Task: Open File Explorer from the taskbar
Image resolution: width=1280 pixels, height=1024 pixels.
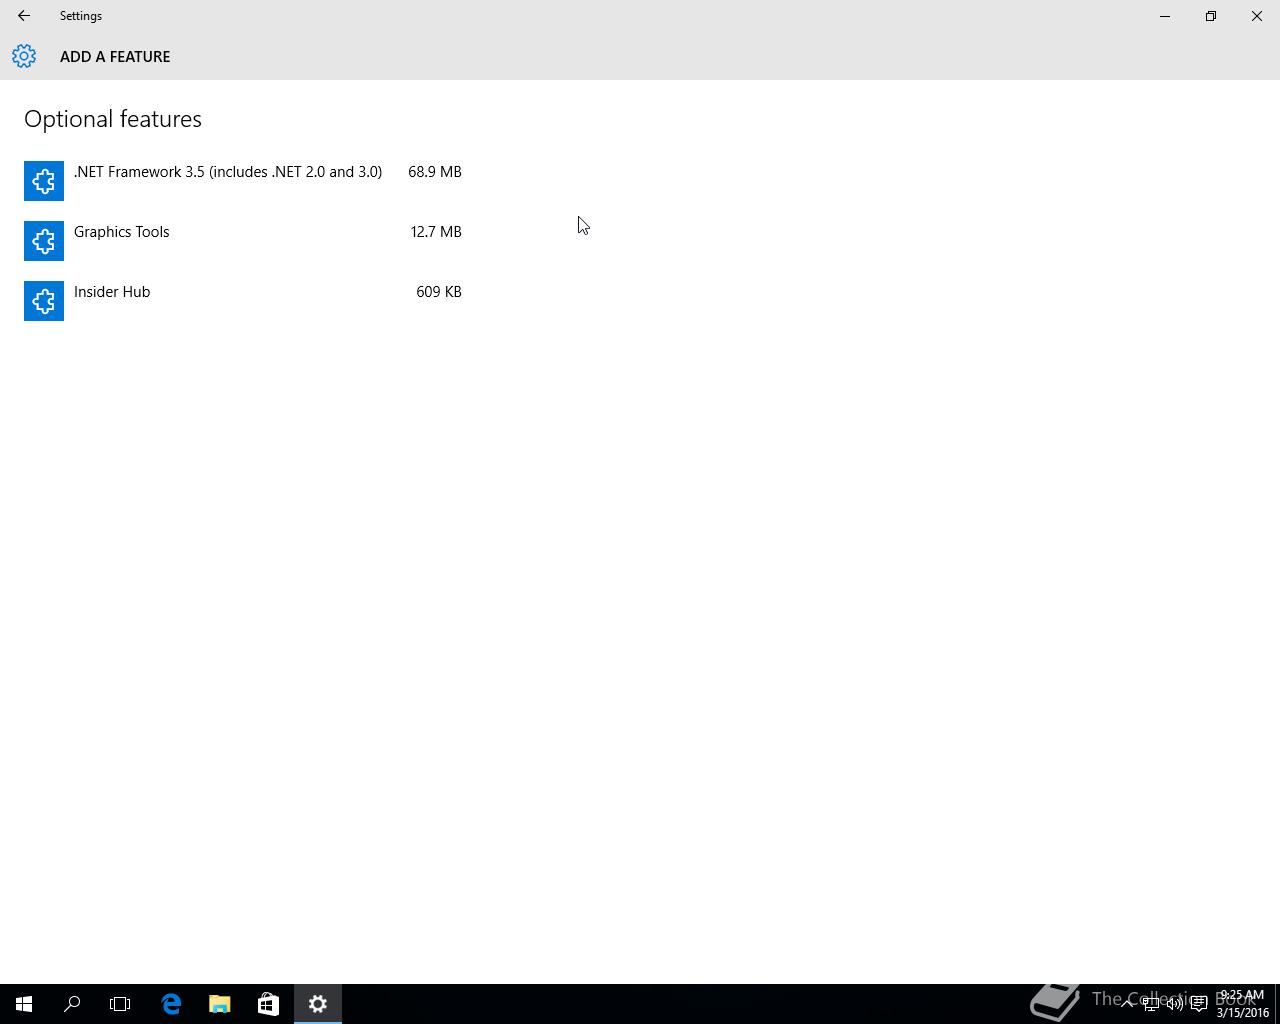Action: 219,1004
